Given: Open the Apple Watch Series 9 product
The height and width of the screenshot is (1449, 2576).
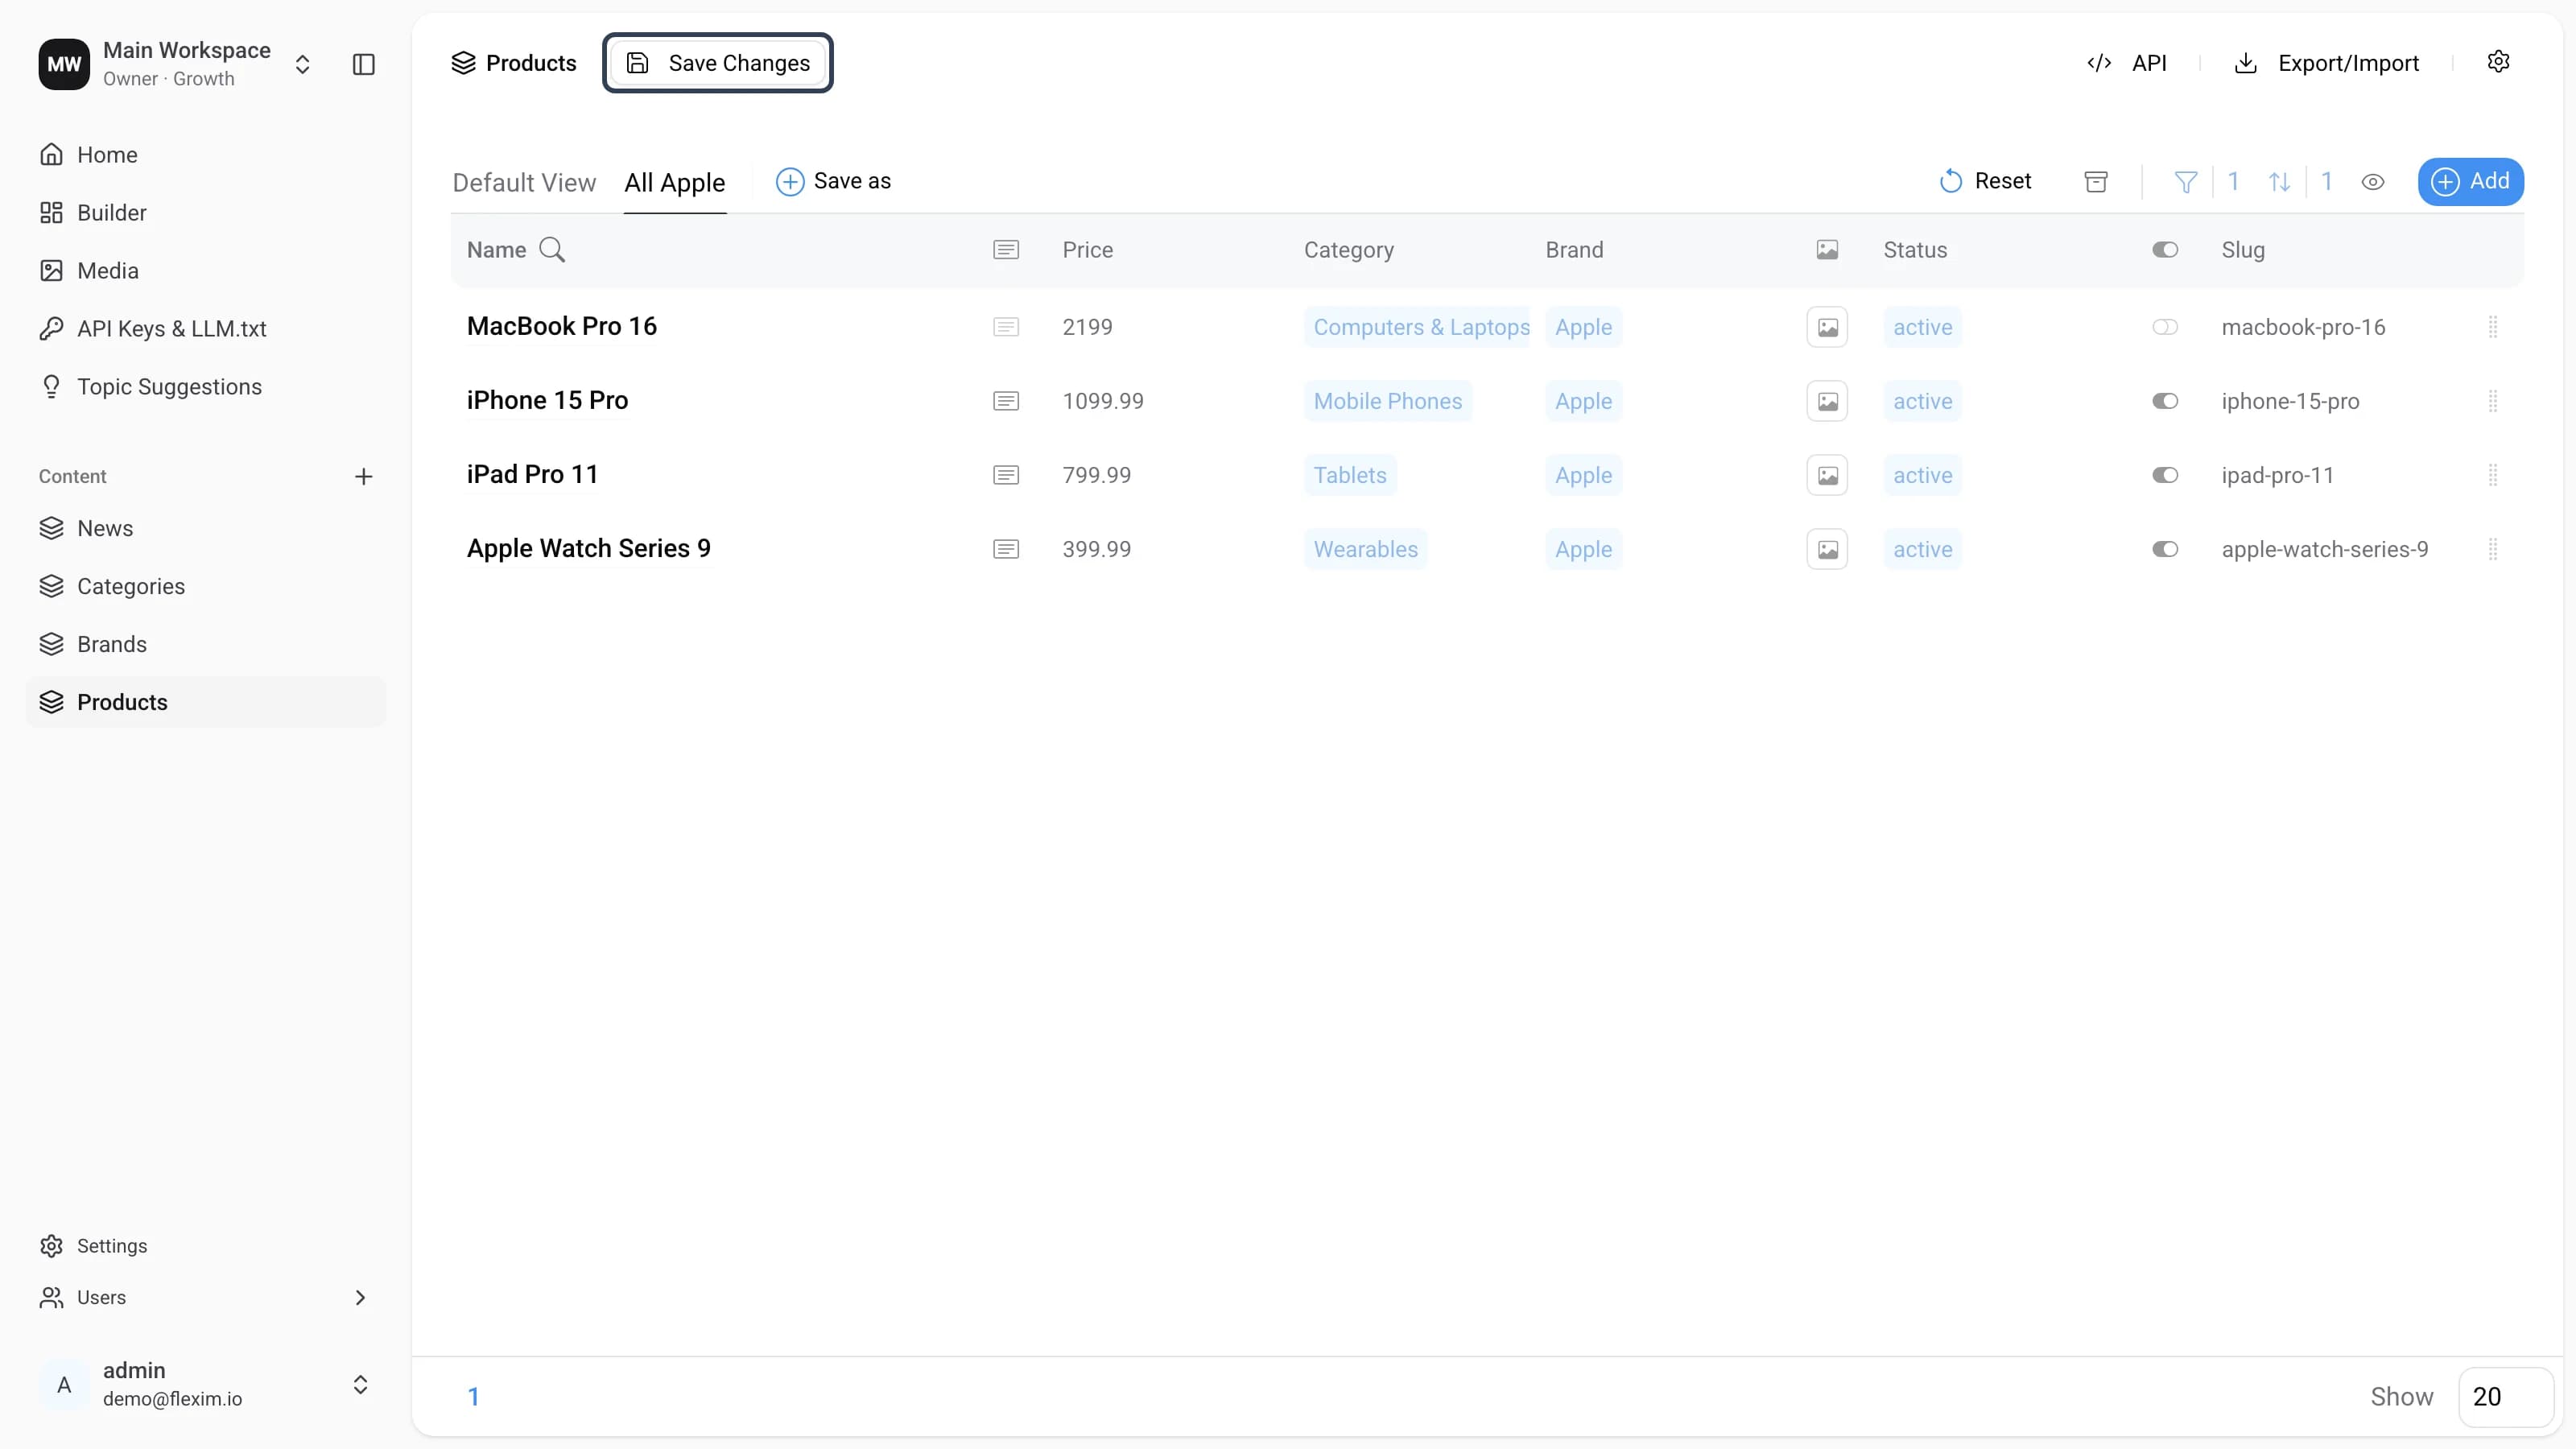Looking at the screenshot, I should tap(589, 548).
